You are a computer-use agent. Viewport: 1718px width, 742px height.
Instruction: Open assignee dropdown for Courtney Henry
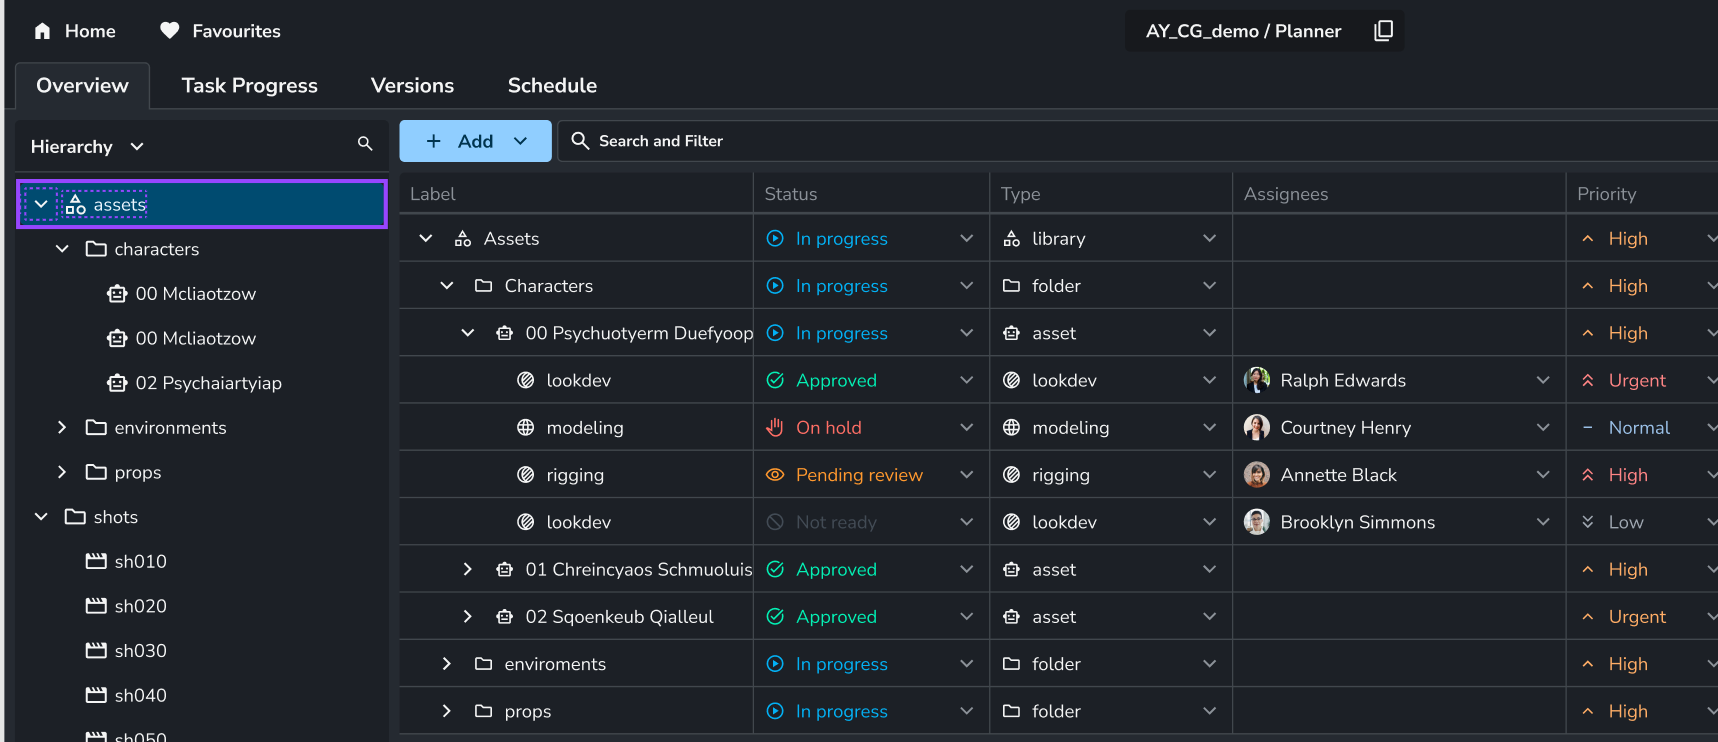(1542, 427)
